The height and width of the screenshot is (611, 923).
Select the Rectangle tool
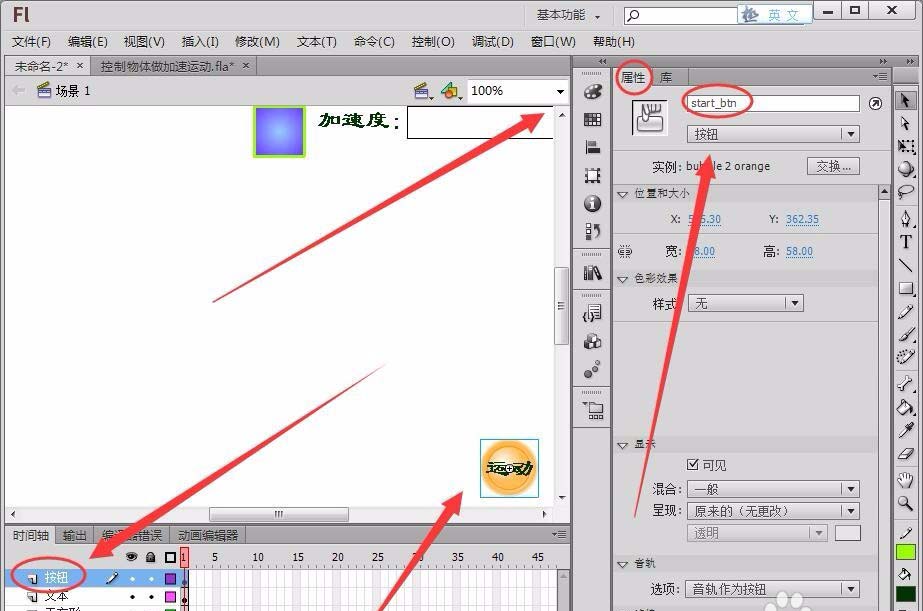pos(905,288)
